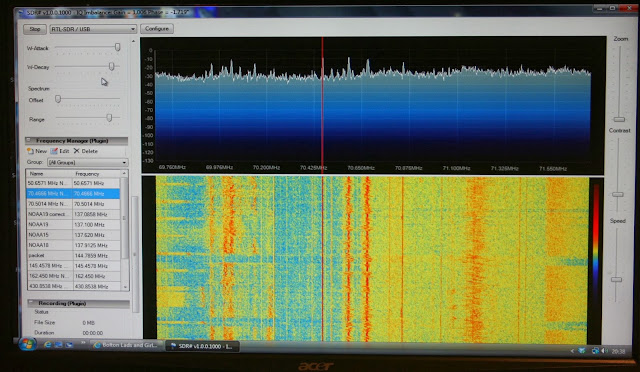
Task: Open the Windows Start orb
Action: pyautogui.click(x=27, y=344)
